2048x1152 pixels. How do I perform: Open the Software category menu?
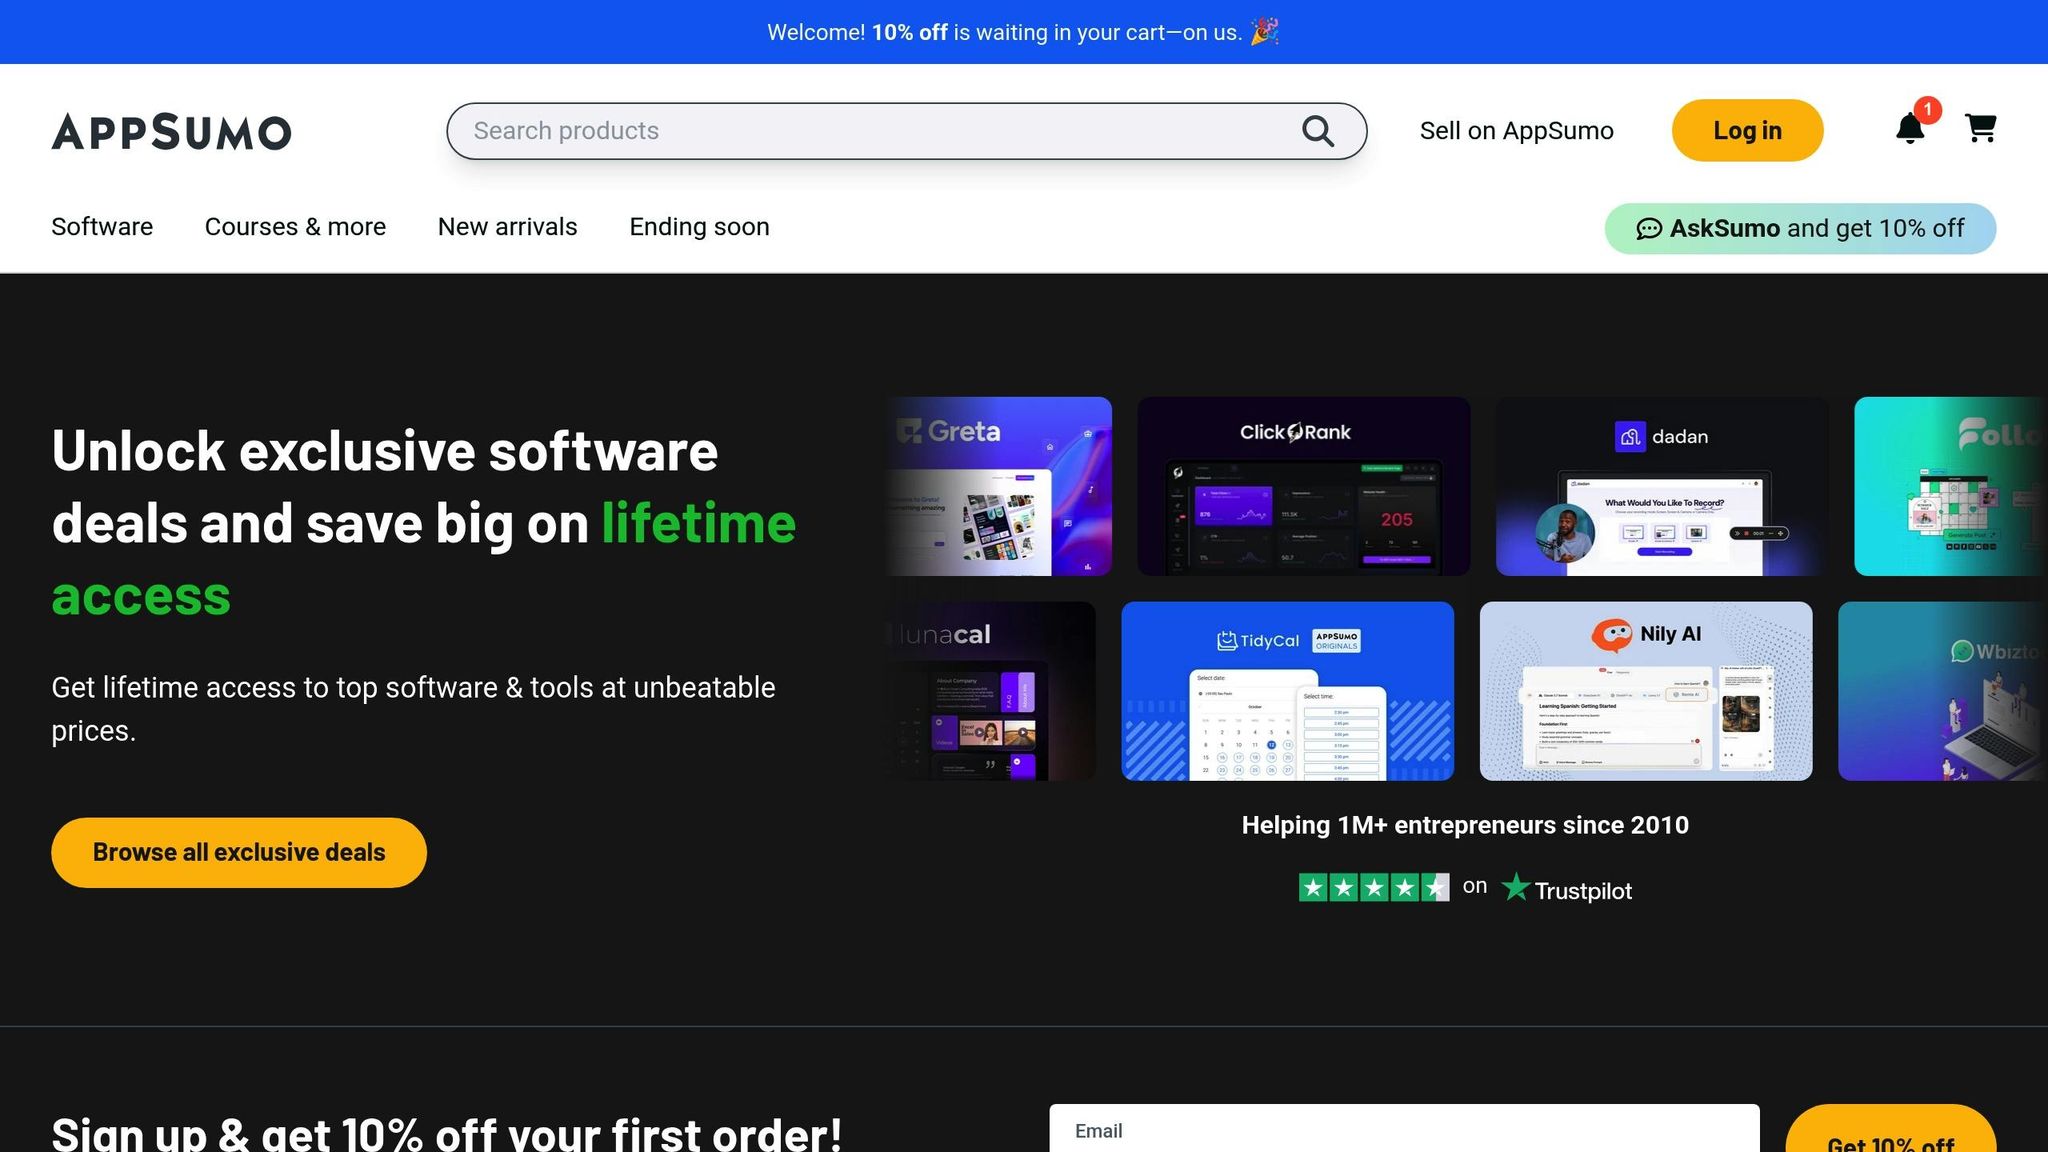[x=101, y=227]
